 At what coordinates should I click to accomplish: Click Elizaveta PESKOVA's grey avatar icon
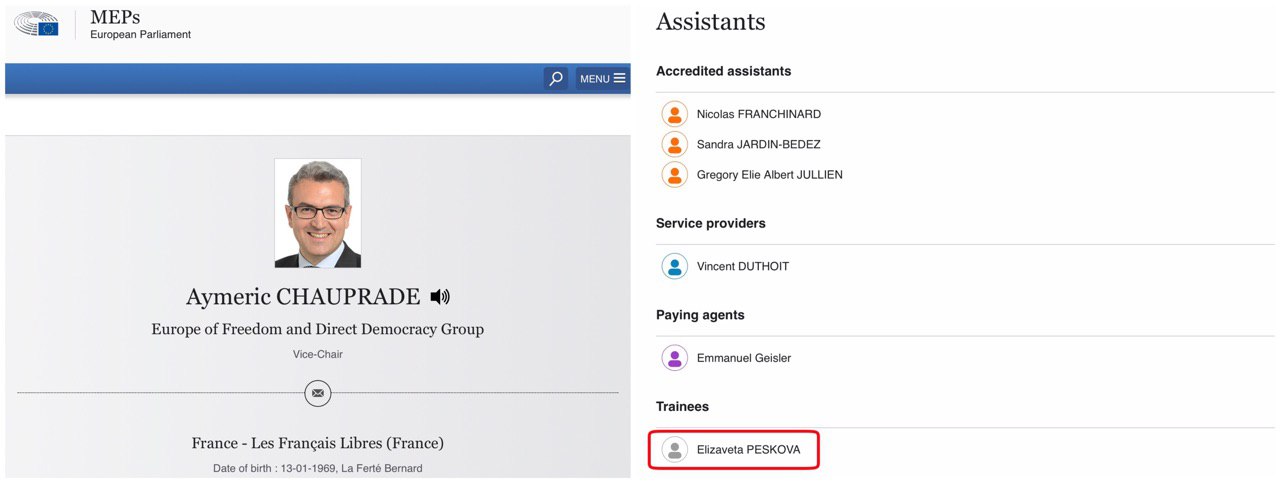point(675,450)
